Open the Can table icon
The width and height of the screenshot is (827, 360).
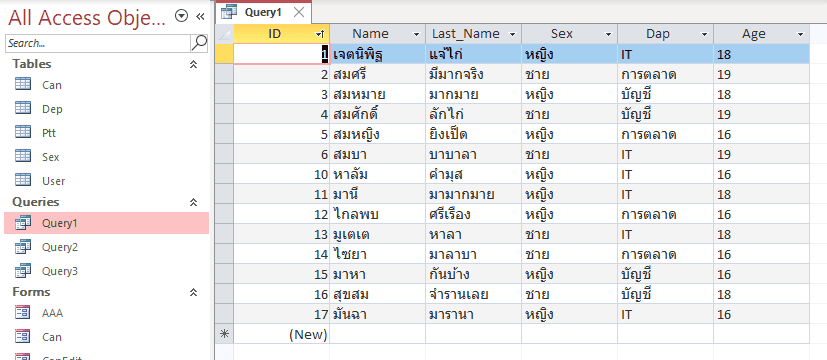pyautogui.click(x=23, y=84)
